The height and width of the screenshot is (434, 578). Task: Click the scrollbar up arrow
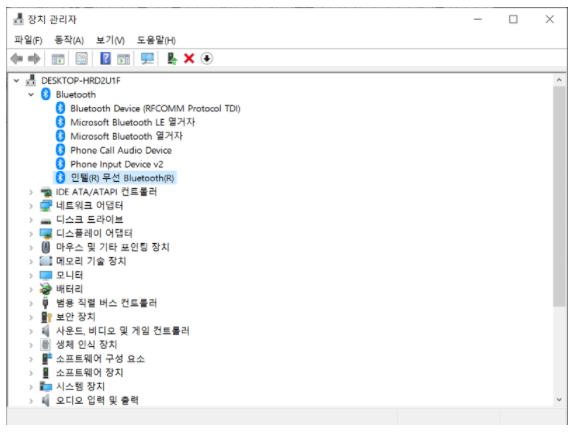(x=559, y=80)
